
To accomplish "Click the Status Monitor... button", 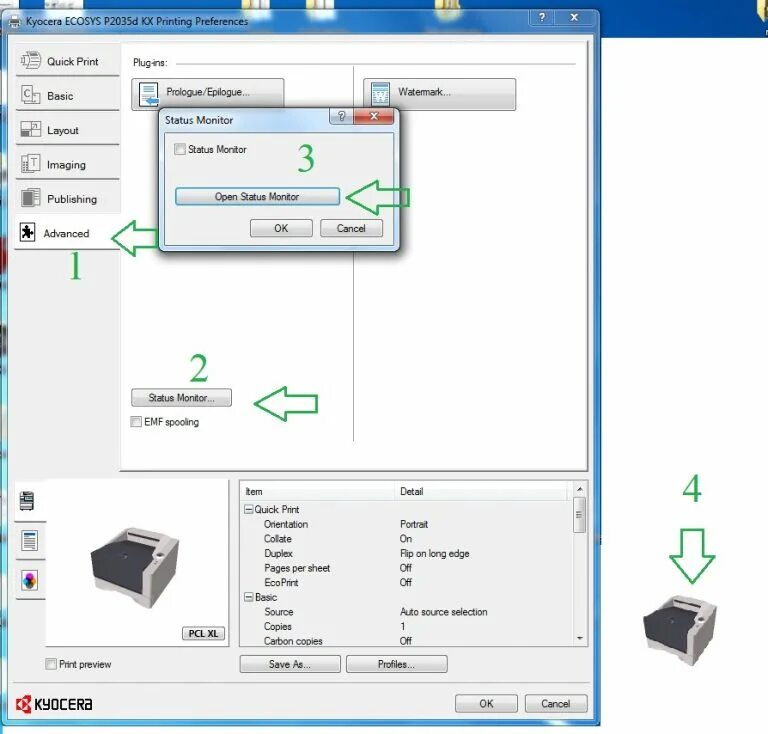I will (181, 398).
